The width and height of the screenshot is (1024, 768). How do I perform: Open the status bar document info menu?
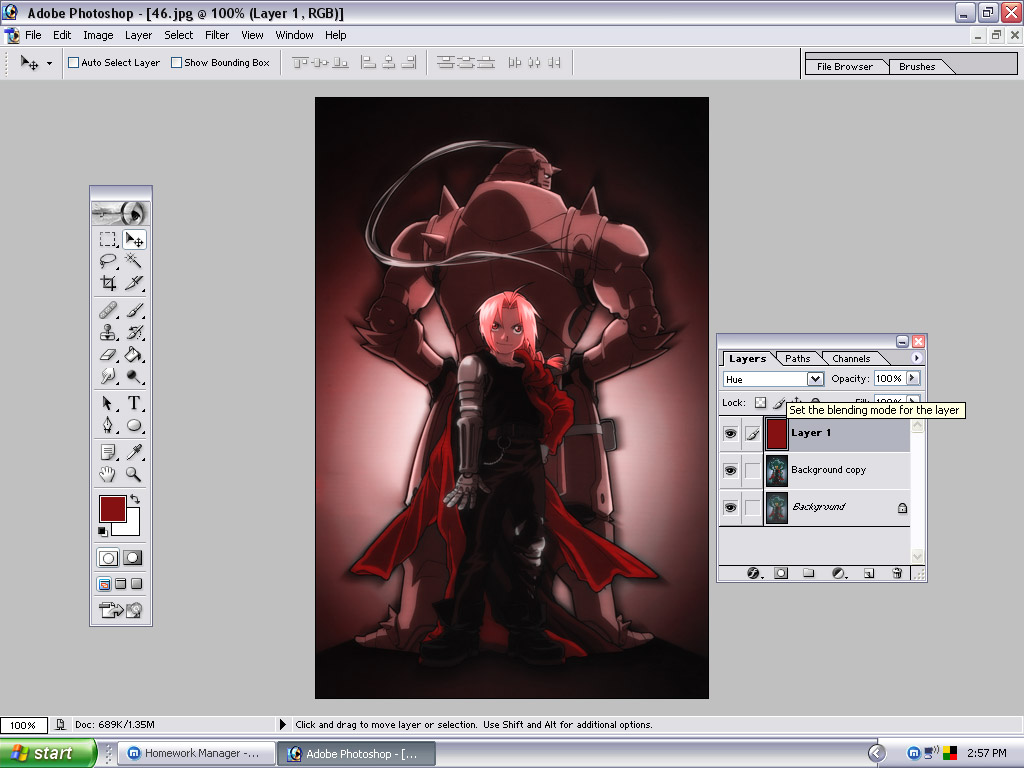[282, 724]
